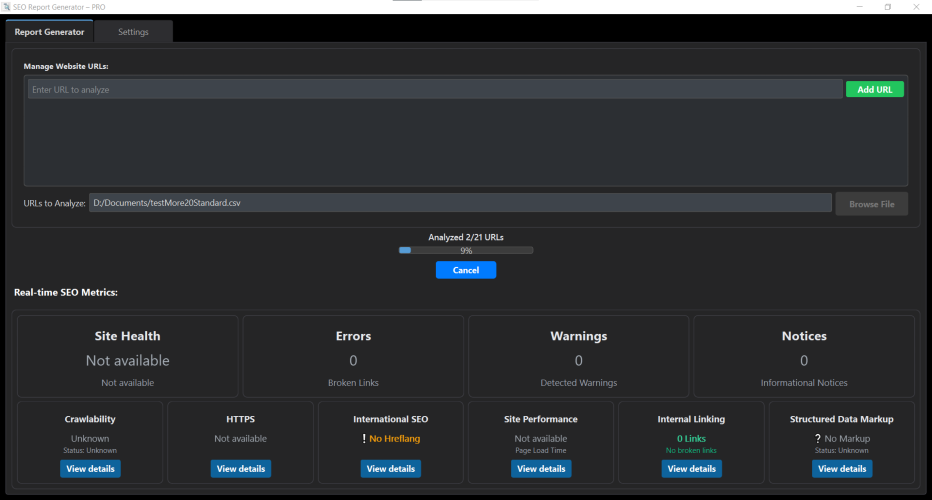Screen dimensions: 932x500
Task: Click the 'Analyzed 2/21 URLs' status text
Action: coord(466,237)
